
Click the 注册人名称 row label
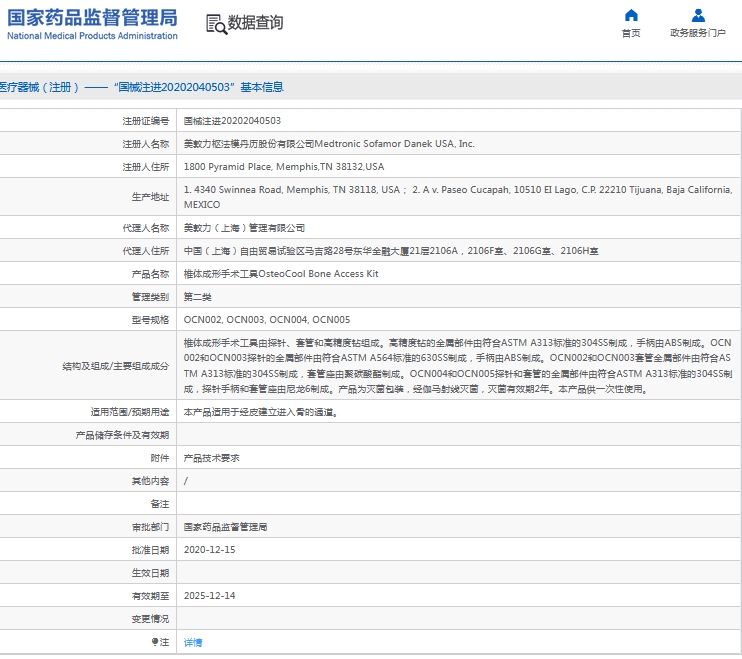tap(146, 144)
